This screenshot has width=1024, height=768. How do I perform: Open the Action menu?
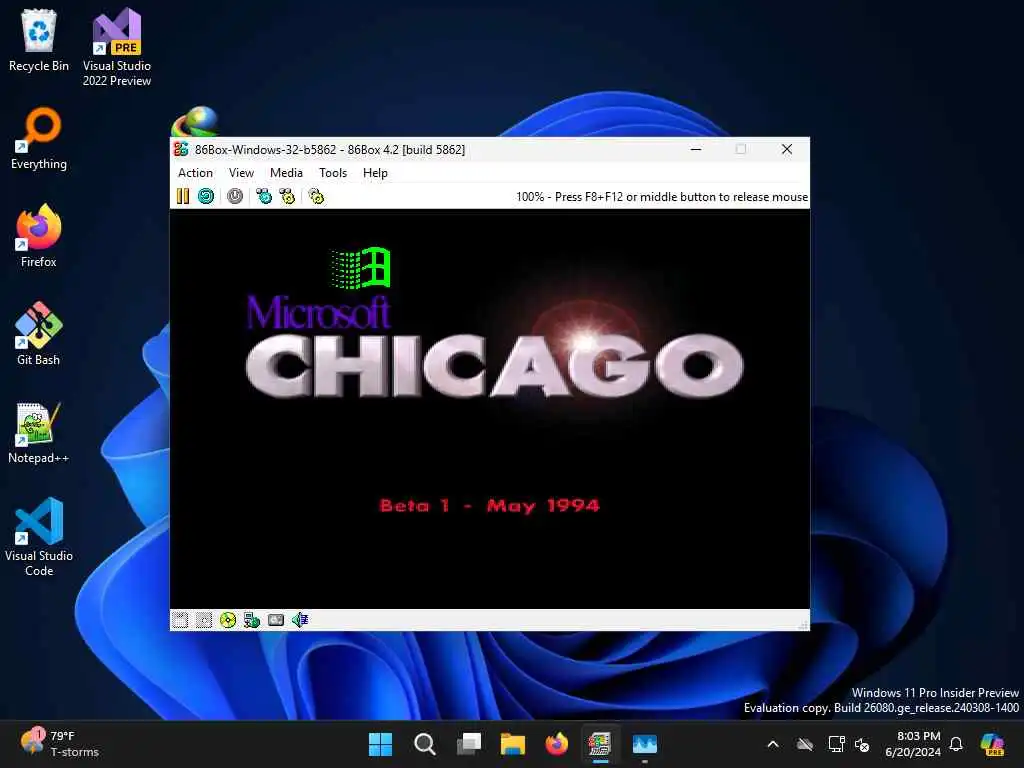coord(195,172)
